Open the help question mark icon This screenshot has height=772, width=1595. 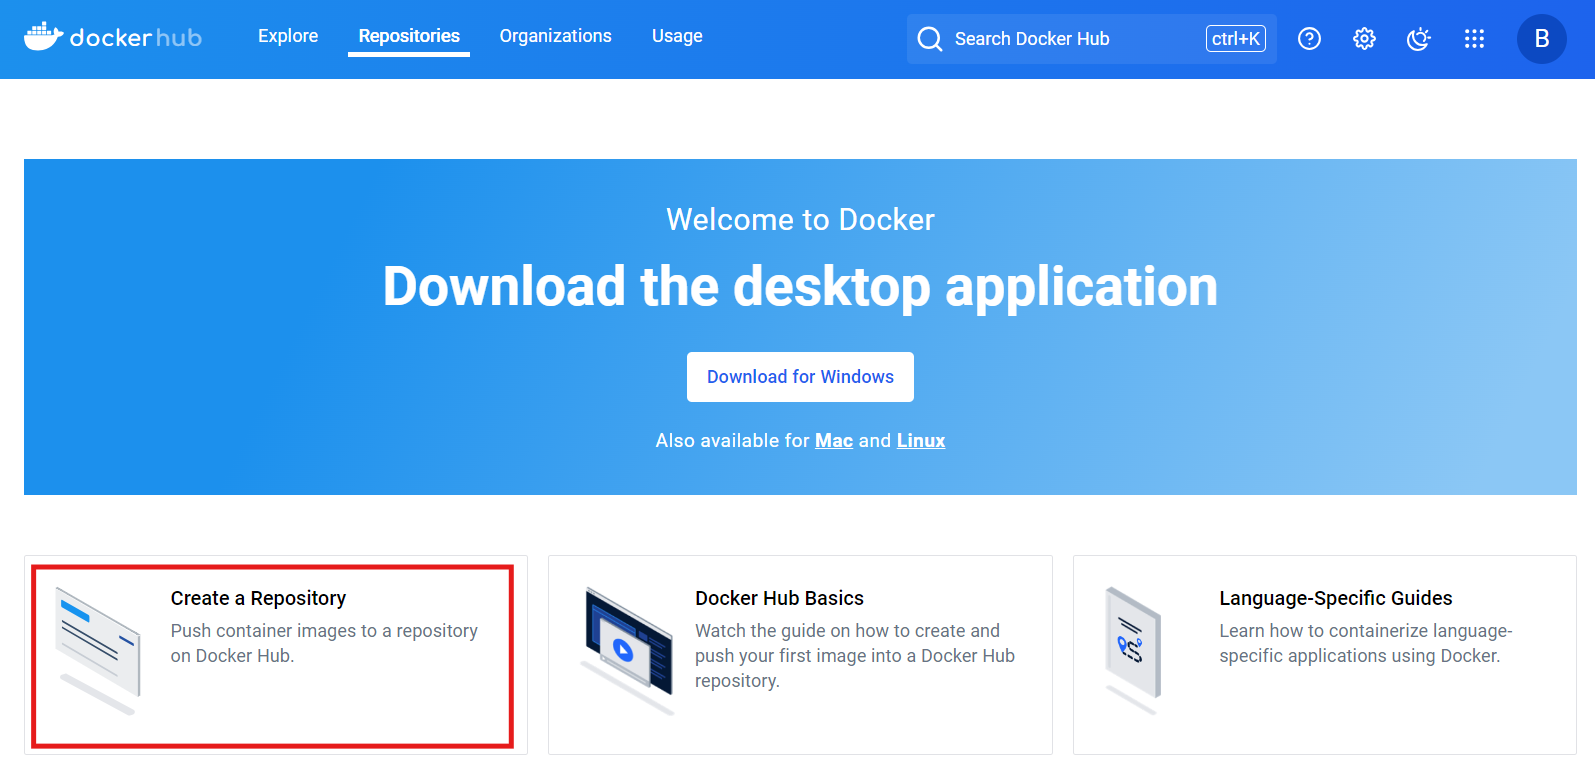(x=1309, y=39)
